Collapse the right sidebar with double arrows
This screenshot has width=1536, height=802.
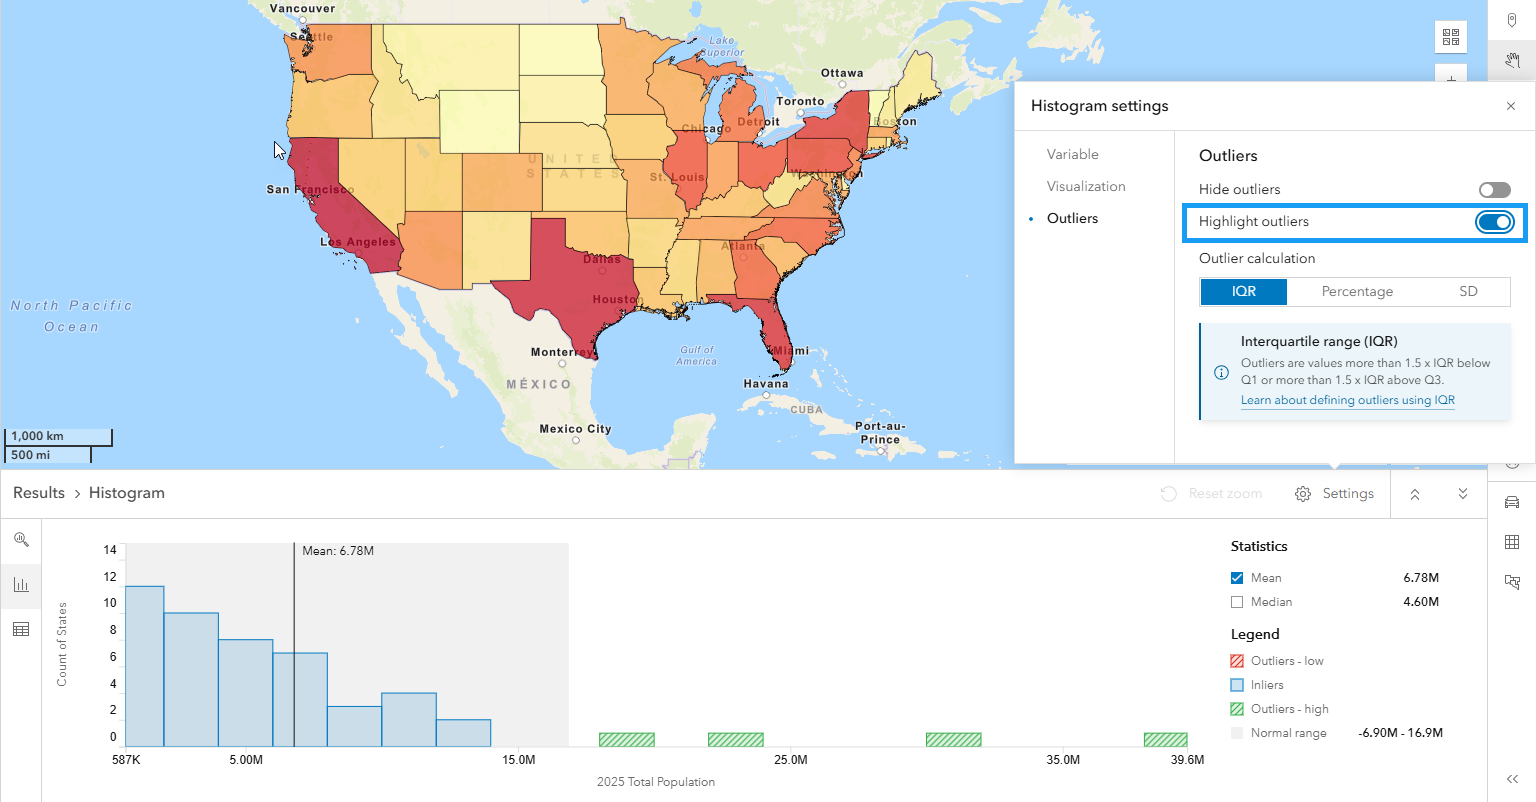(1512, 779)
